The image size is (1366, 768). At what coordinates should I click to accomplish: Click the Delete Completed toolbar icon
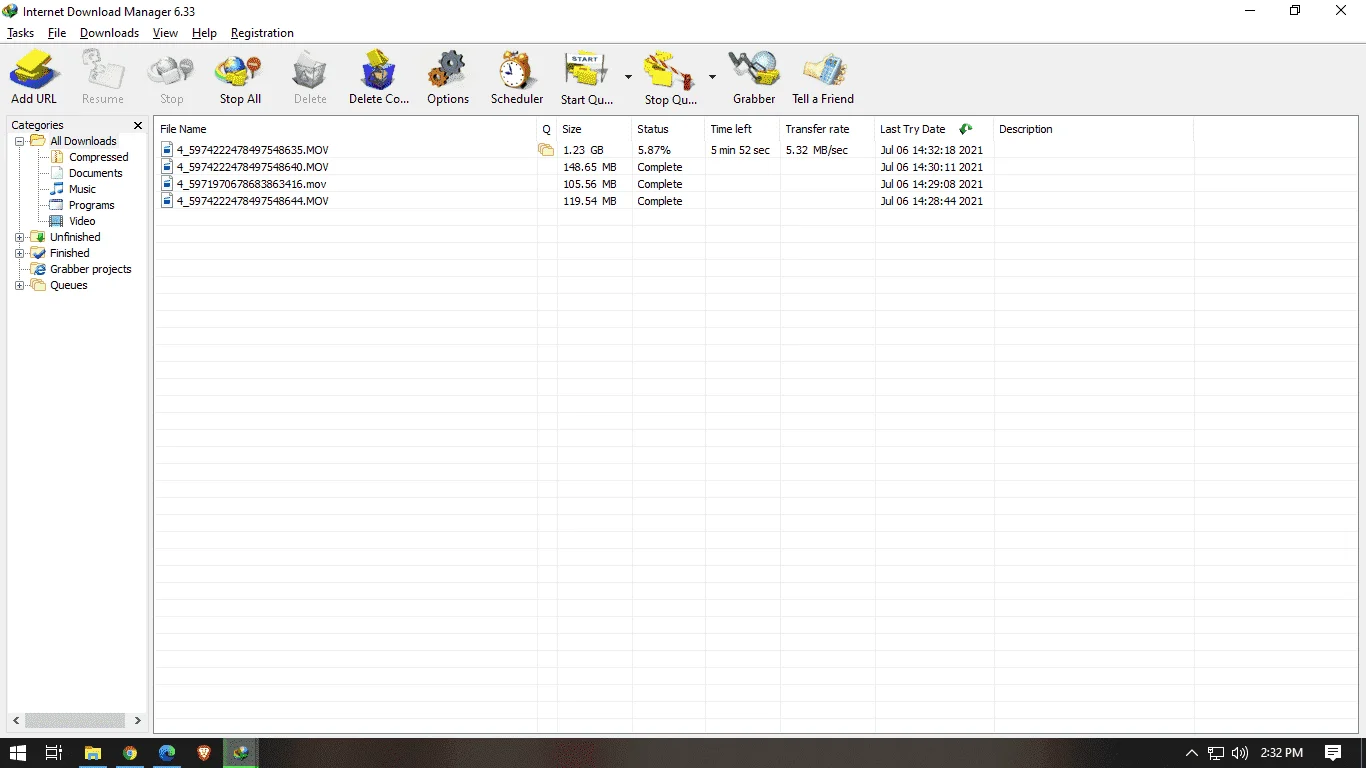point(379,70)
